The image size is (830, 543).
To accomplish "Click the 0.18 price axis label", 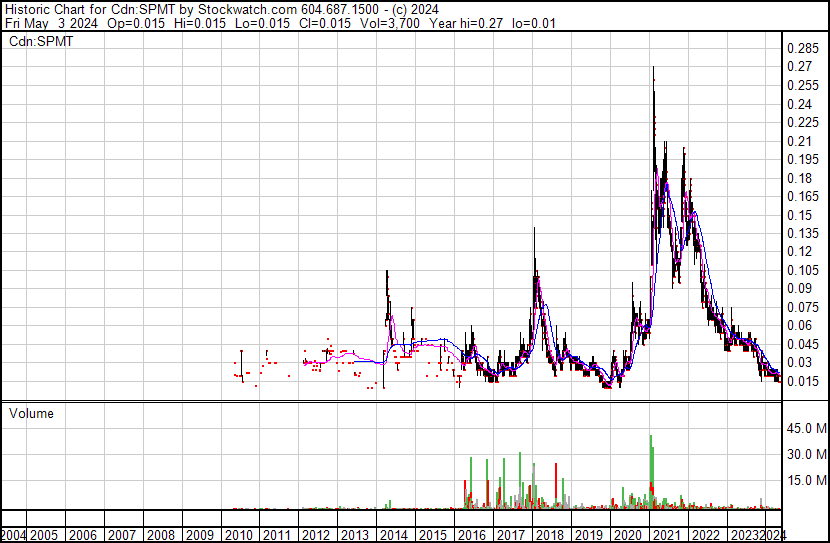I will [799, 178].
